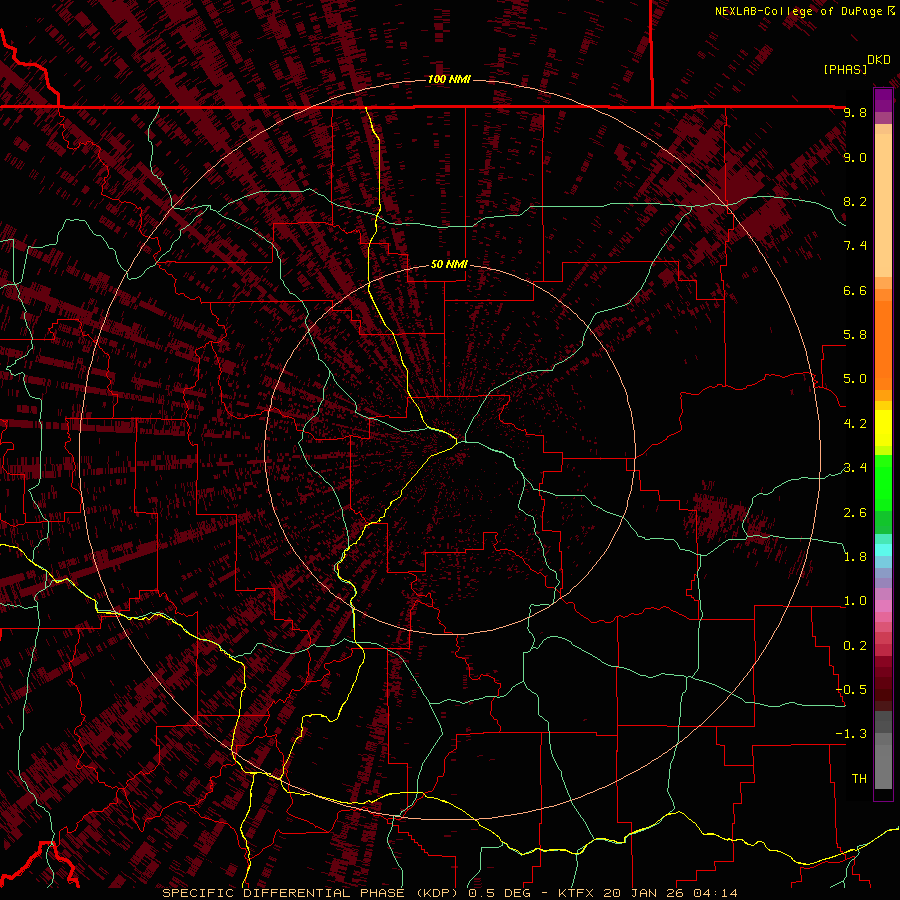Click the 100 NMI range ring label
Viewport: 900px width, 900px height.
(x=449, y=79)
